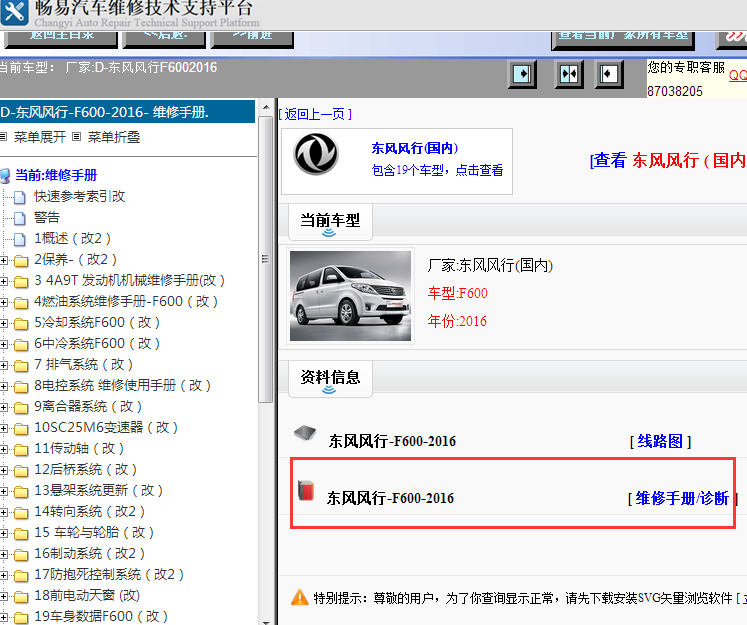Click folder icon of 5冷却系统F600
The height and width of the screenshot is (625, 747).
point(20,323)
